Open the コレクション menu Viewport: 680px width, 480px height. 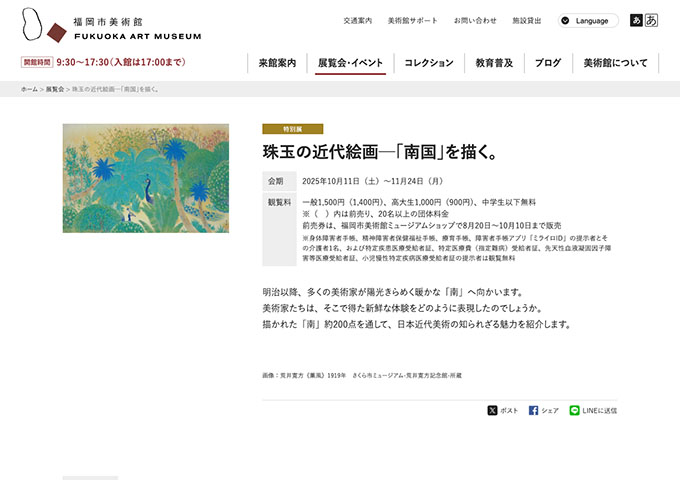pyautogui.click(x=428, y=63)
